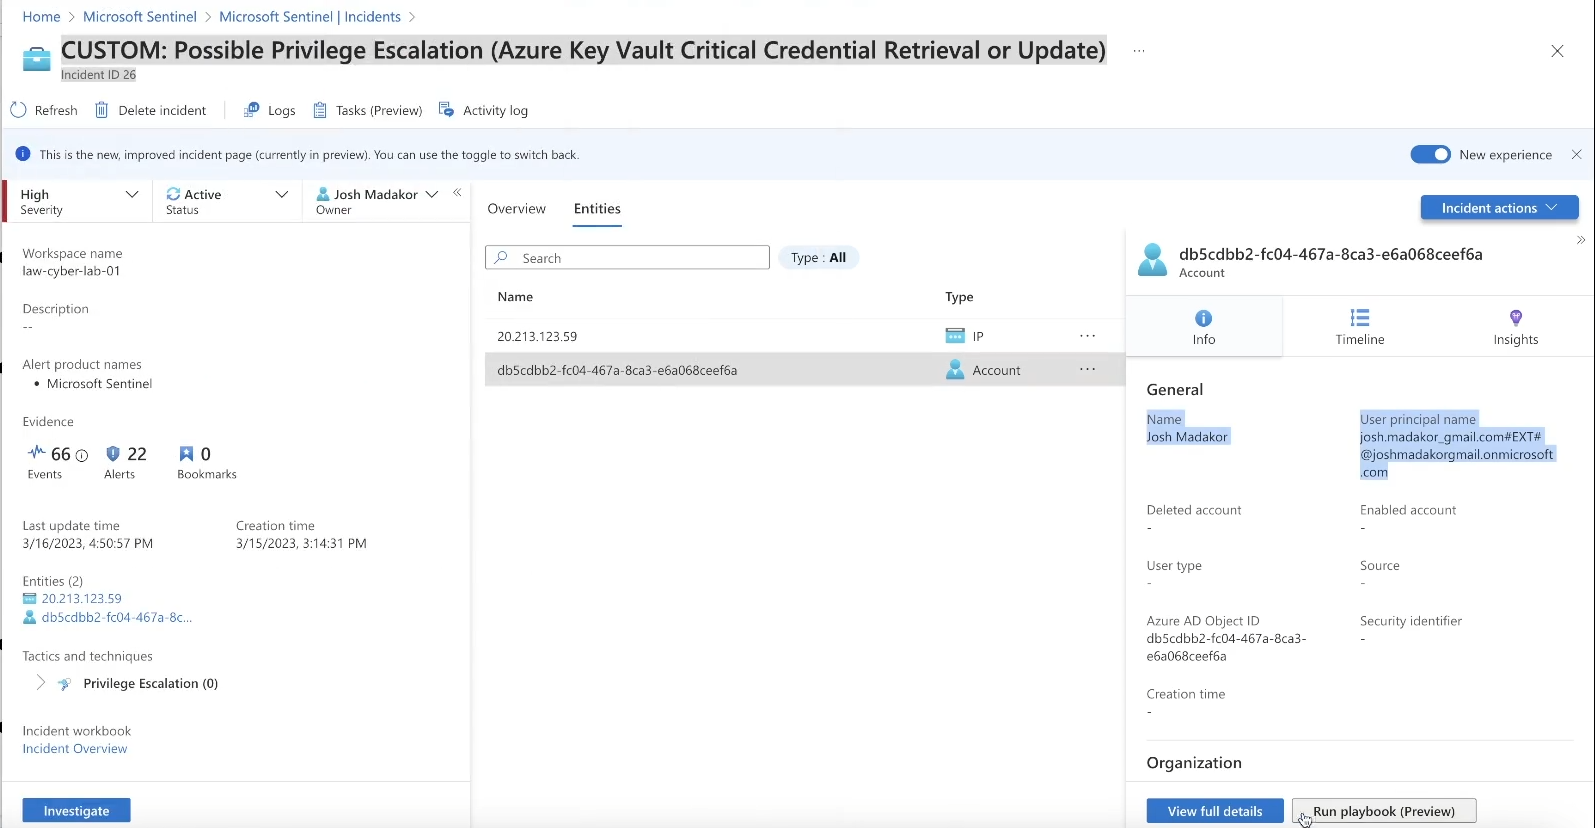Open more options for the 20.213.123.59 row
Image resolution: width=1595 pixels, height=828 pixels.
coord(1088,336)
